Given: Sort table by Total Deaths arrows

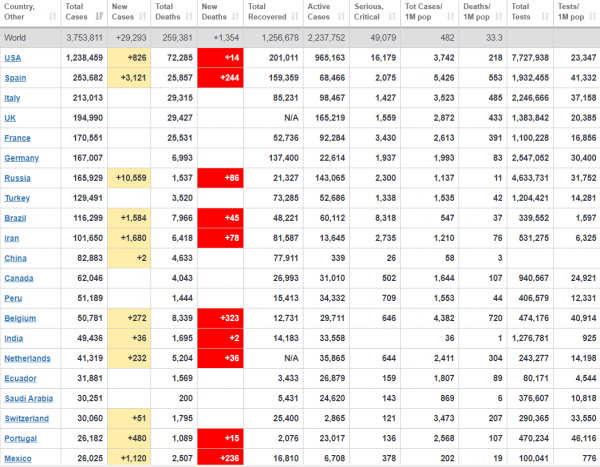Looking at the screenshot, I should pyautogui.click(x=189, y=16).
